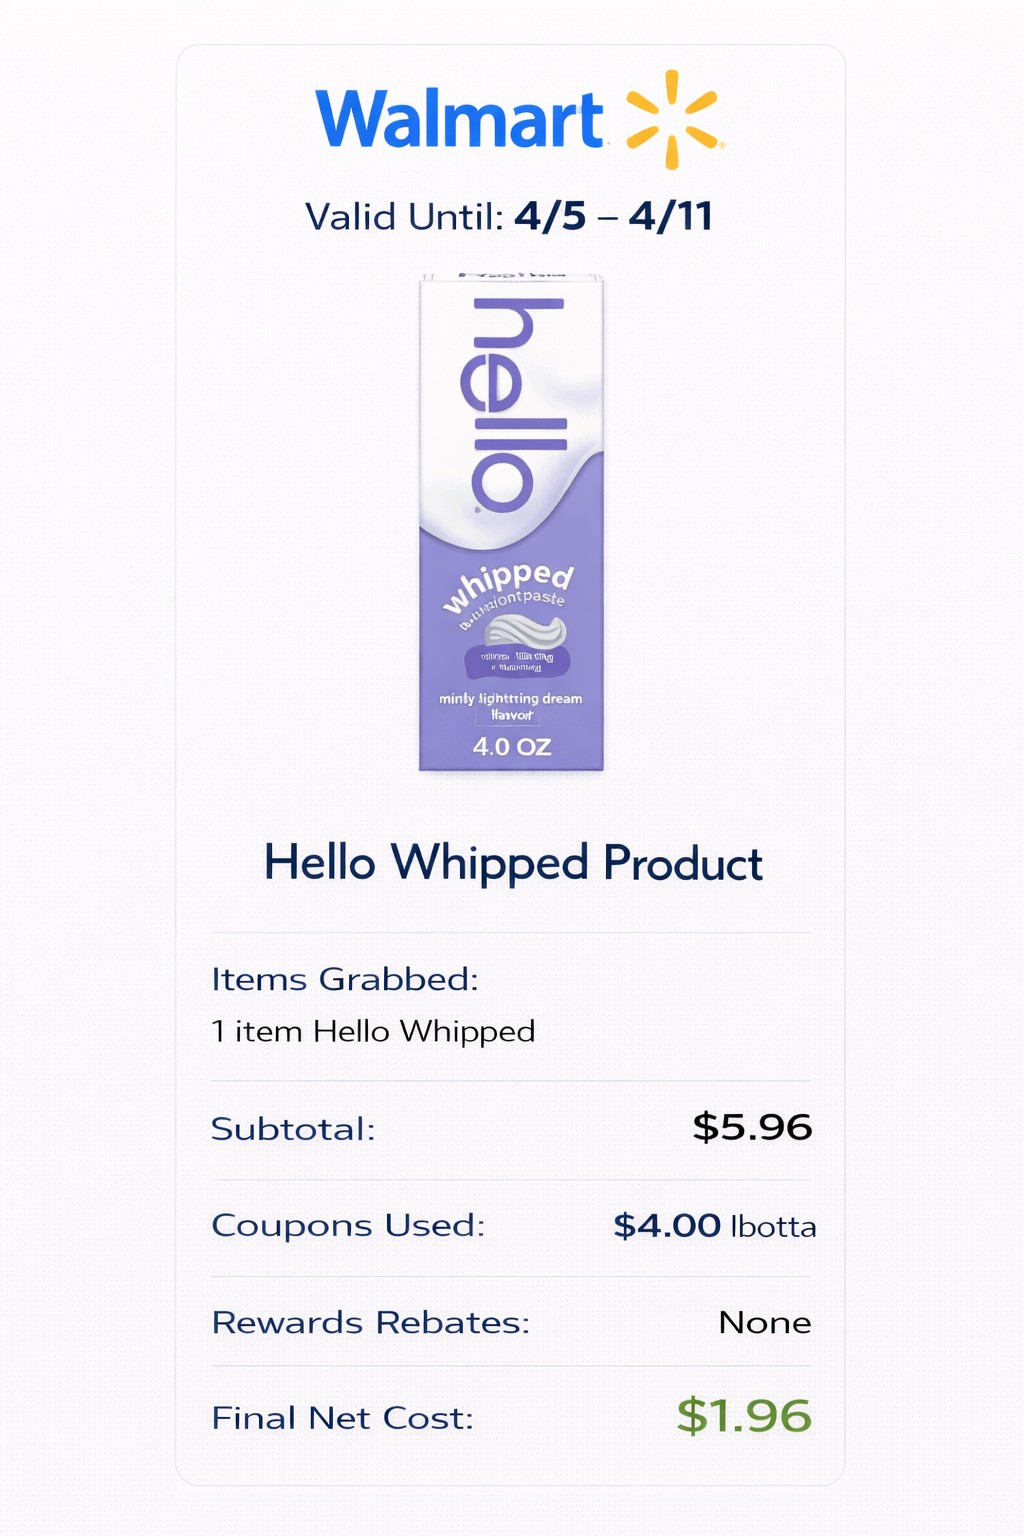Click the 4.0 OZ size label
Screen dimensions: 1024x1536
click(x=512, y=746)
